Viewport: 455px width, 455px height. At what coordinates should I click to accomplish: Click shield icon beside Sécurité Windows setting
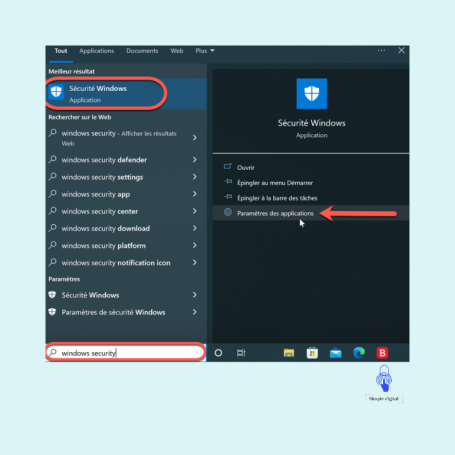tap(52, 295)
